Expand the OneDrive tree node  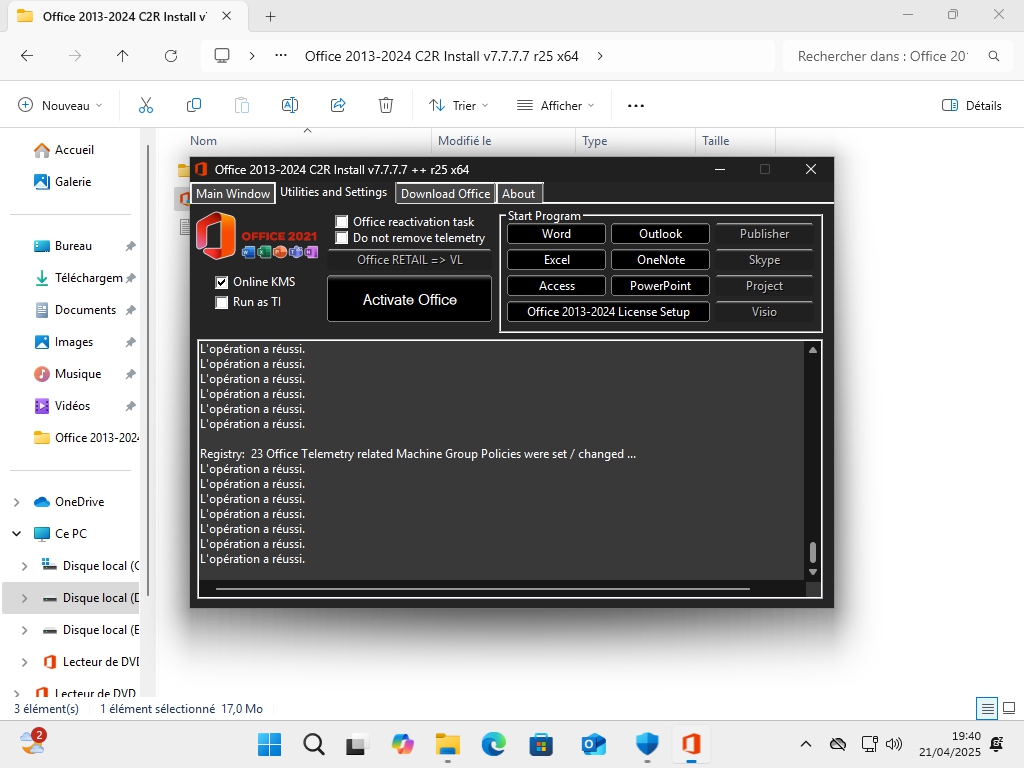pyautogui.click(x=16, y=502)
